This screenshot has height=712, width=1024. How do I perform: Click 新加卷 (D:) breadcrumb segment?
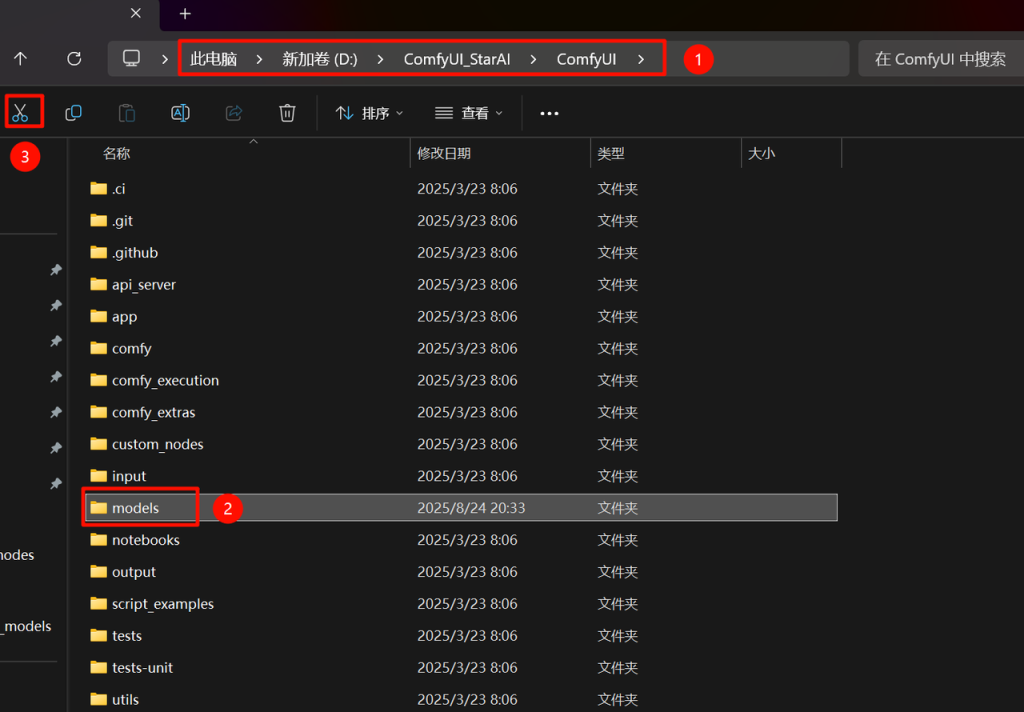click(319, 59)
